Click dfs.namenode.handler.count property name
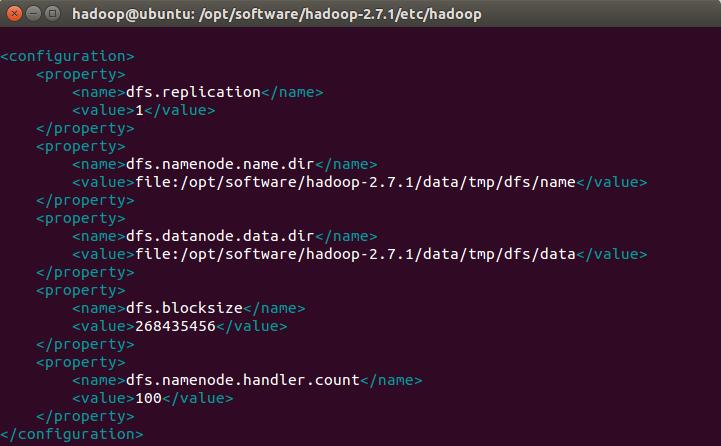The width and height of the screenshot is (721, 446). [x=242, y=380]
